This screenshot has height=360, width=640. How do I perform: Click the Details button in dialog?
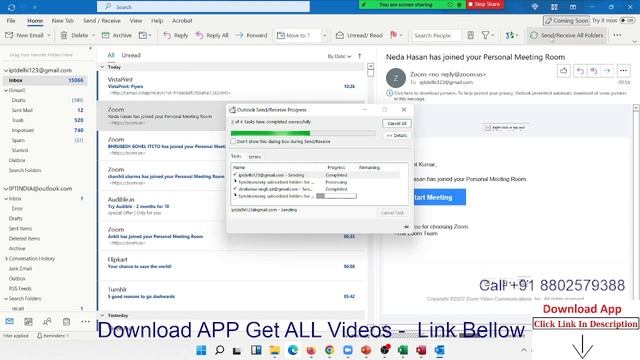[x=397, y=135]
